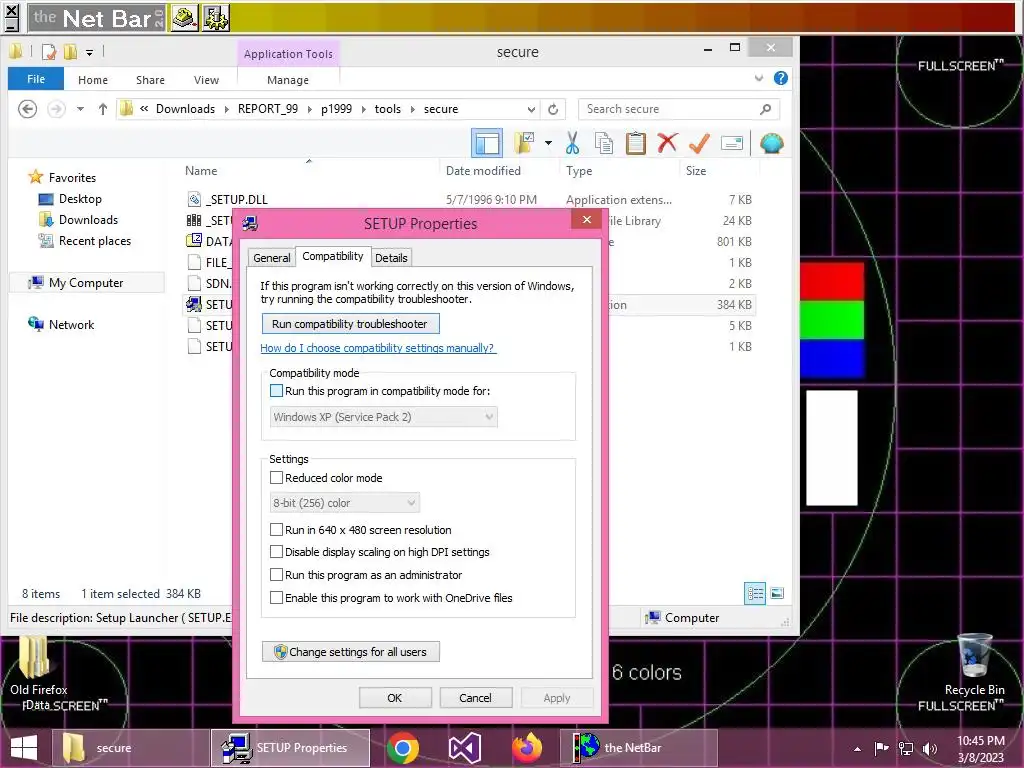Open the 8-bit (256) color dropdown
The width and height of the screenshot is (1024, 768).
pyautogui.click(x=344, y=503)
